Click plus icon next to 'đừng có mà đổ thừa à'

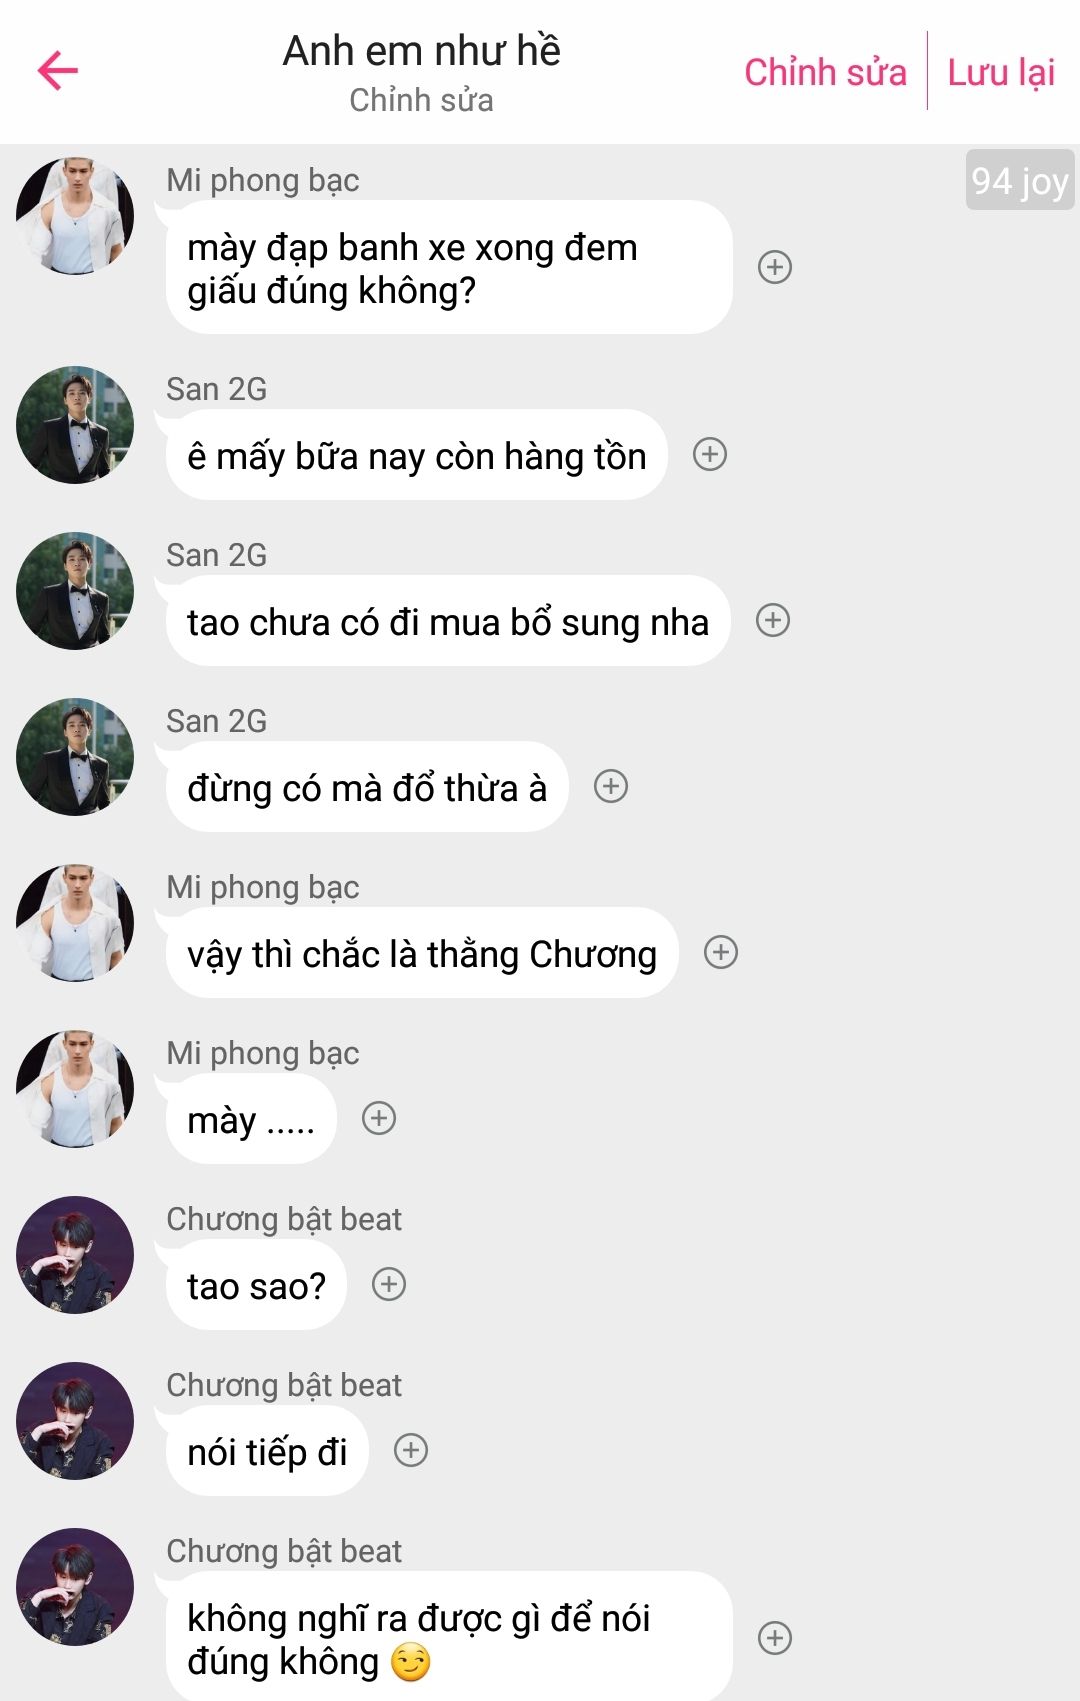click(x=611, y=786)
